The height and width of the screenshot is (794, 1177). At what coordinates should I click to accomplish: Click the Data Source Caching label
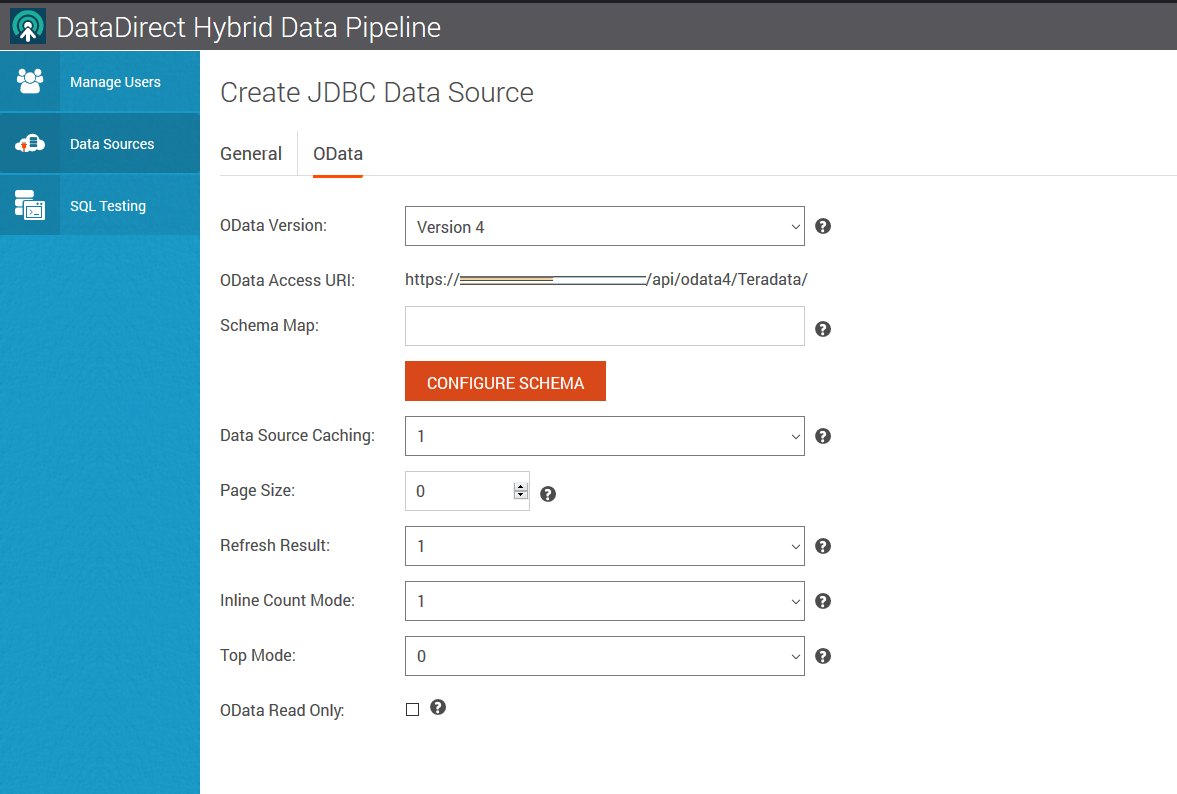pyautogui.click(x=297, y=435)
